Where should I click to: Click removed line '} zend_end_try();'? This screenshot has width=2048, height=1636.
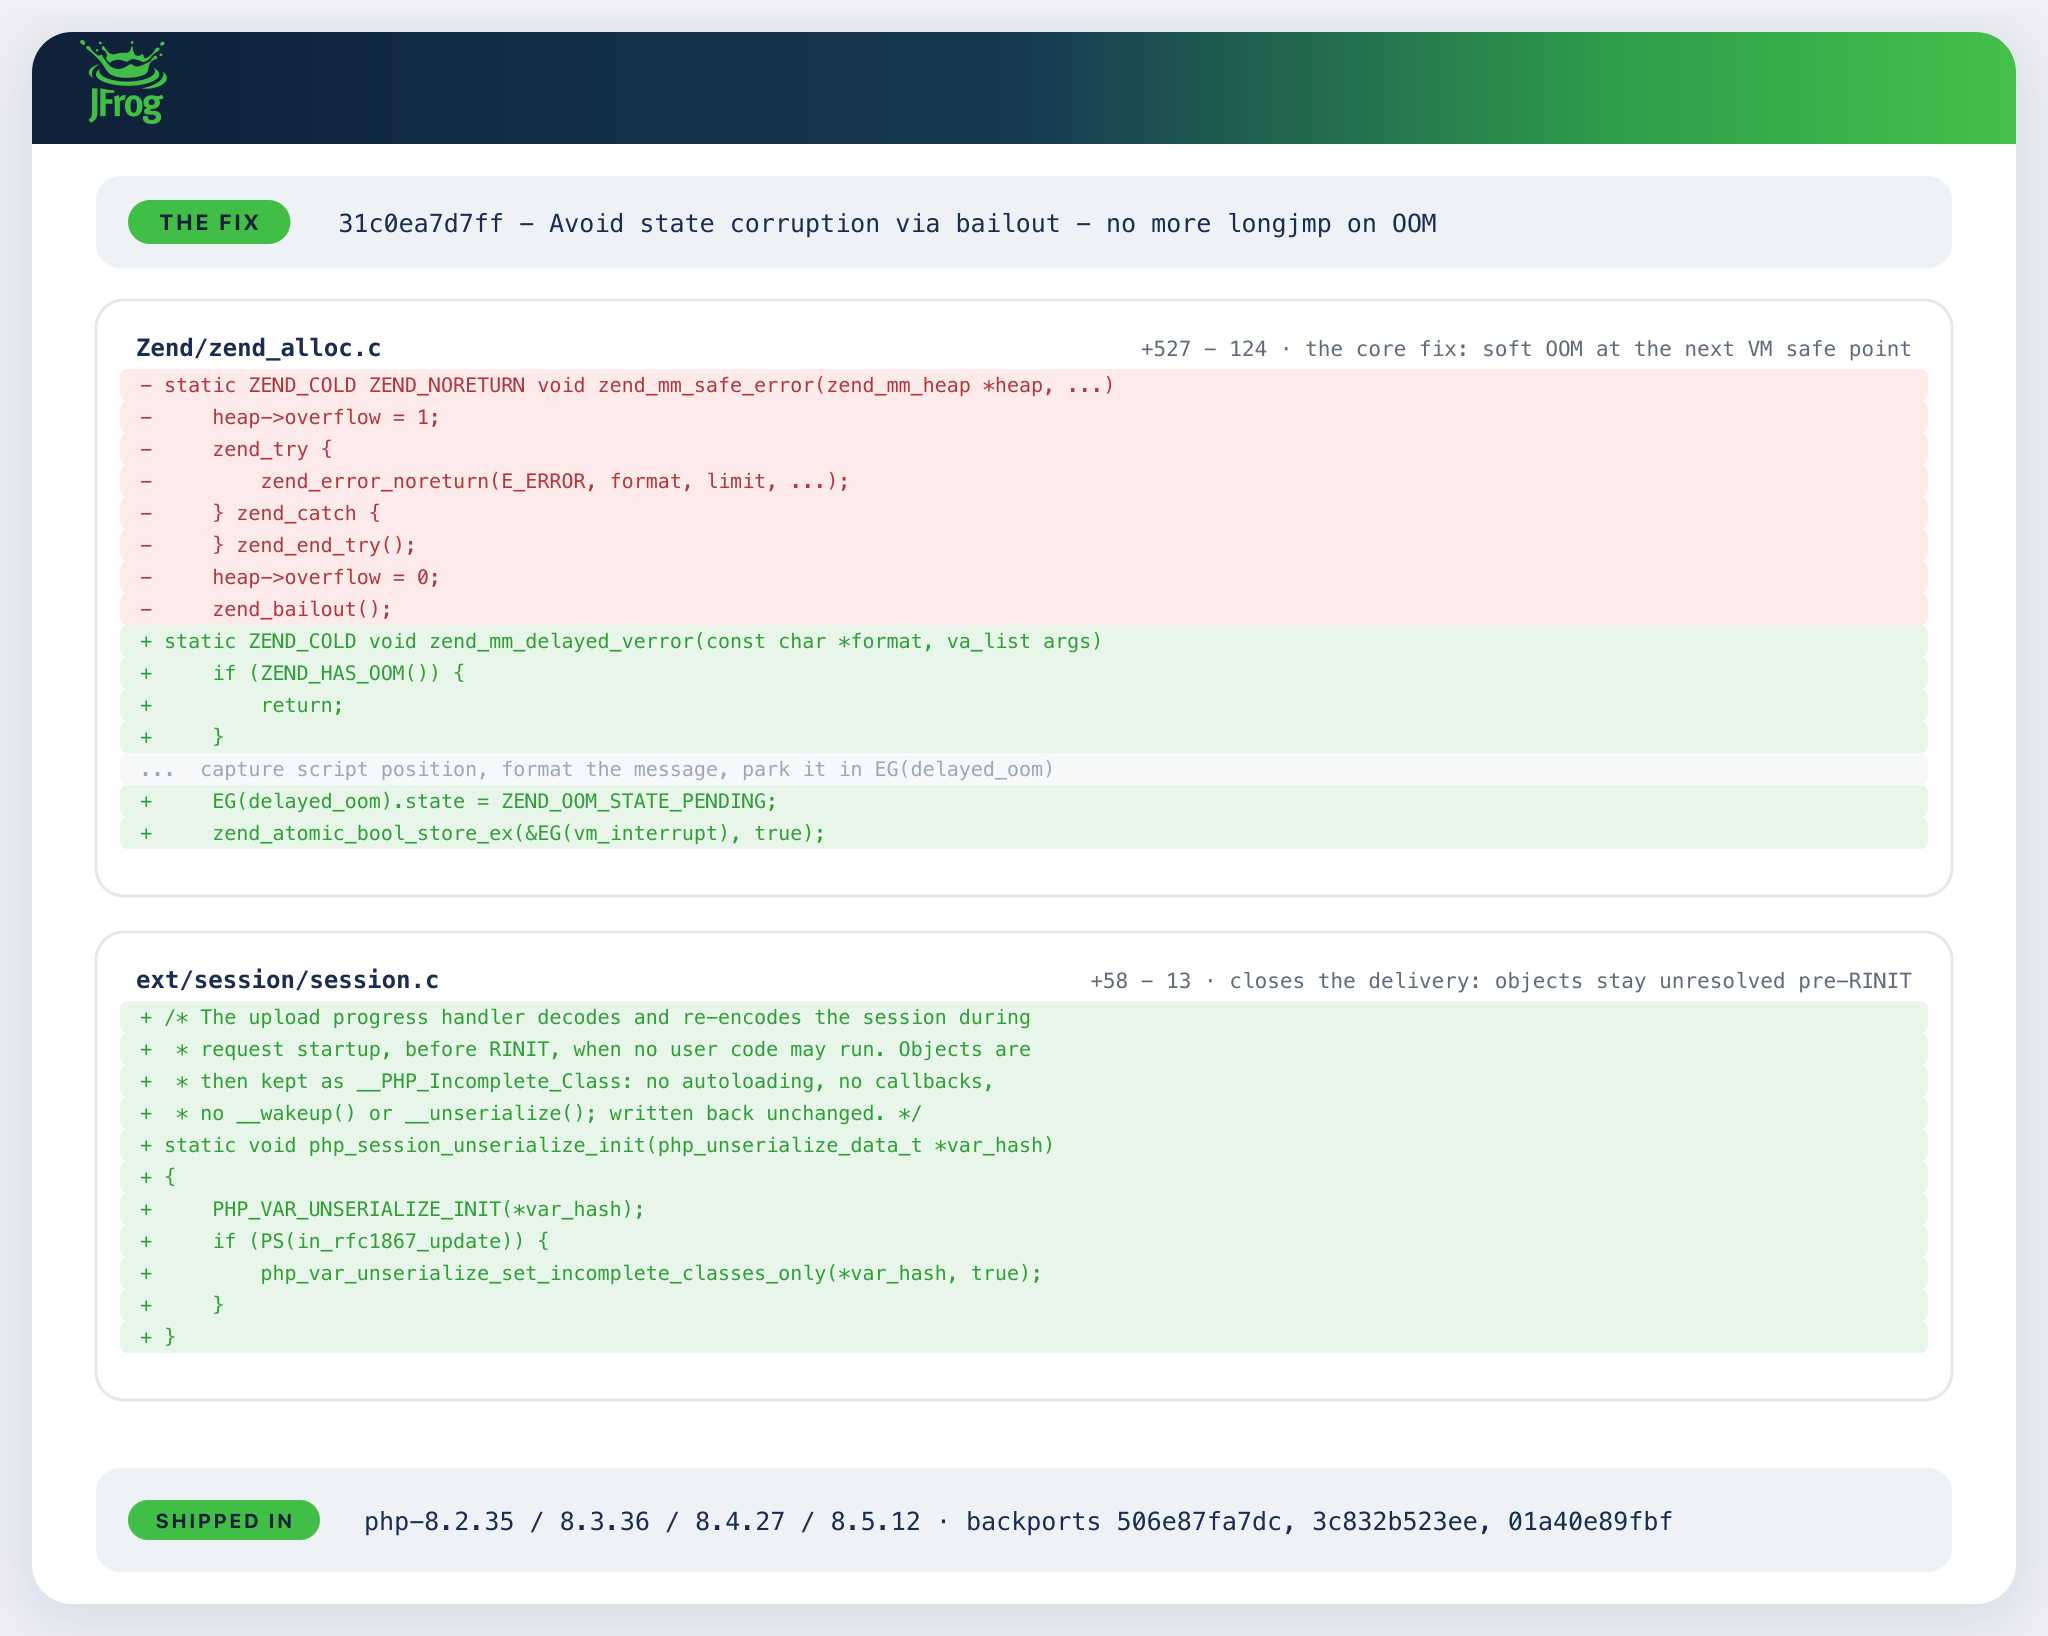point(1024,545)
